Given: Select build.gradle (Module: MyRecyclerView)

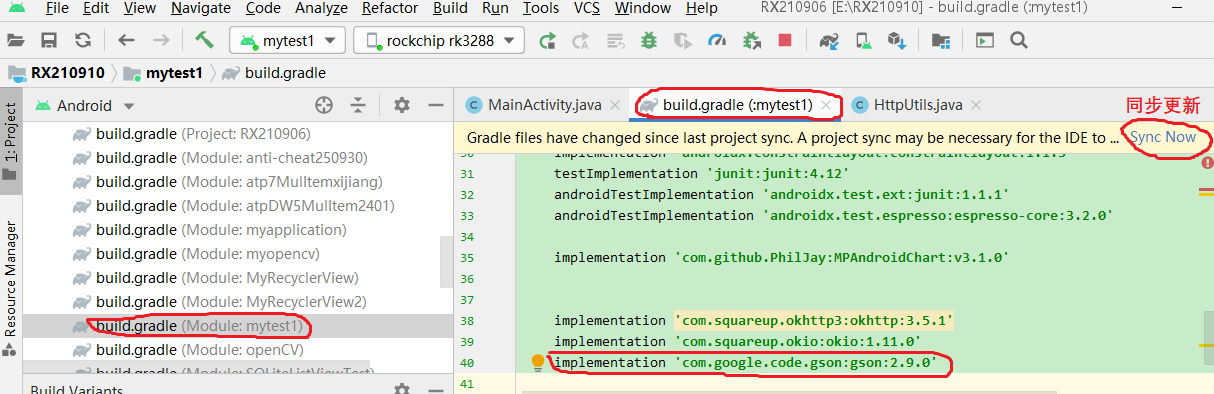Looking at the screenshot, I should click(227, 278).
